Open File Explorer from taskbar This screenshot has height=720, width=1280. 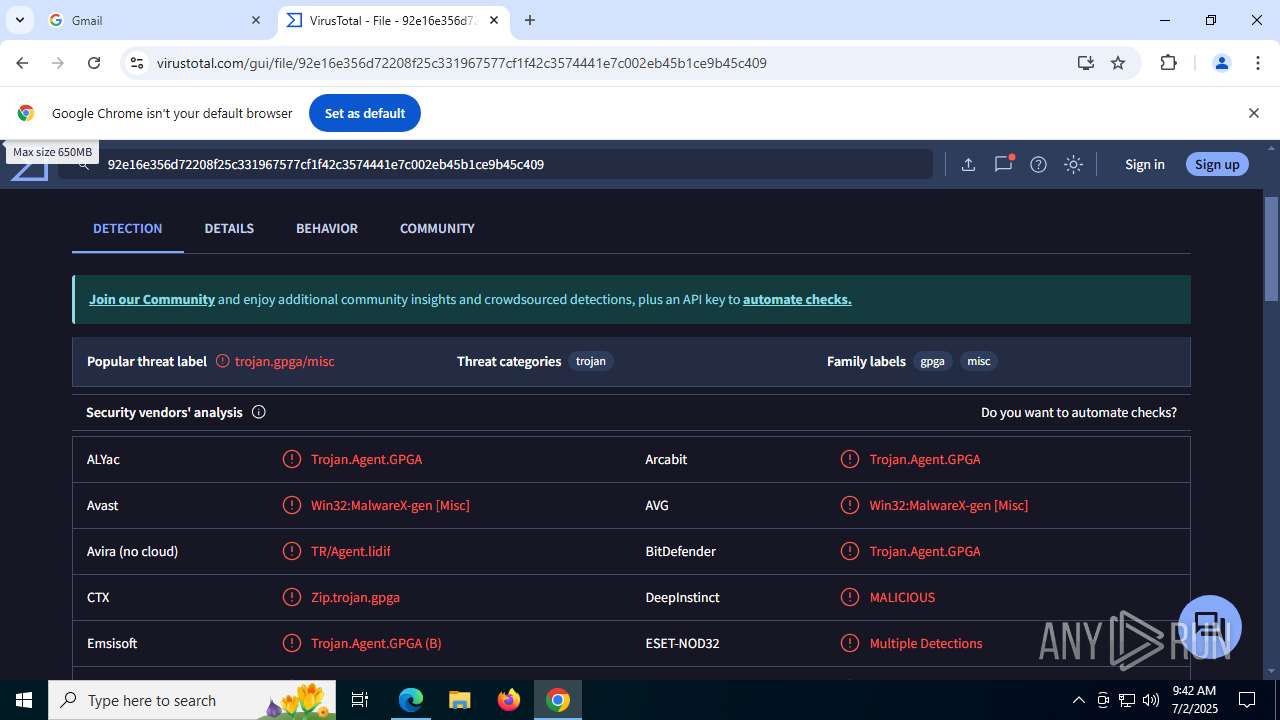(x=459, y=700)
